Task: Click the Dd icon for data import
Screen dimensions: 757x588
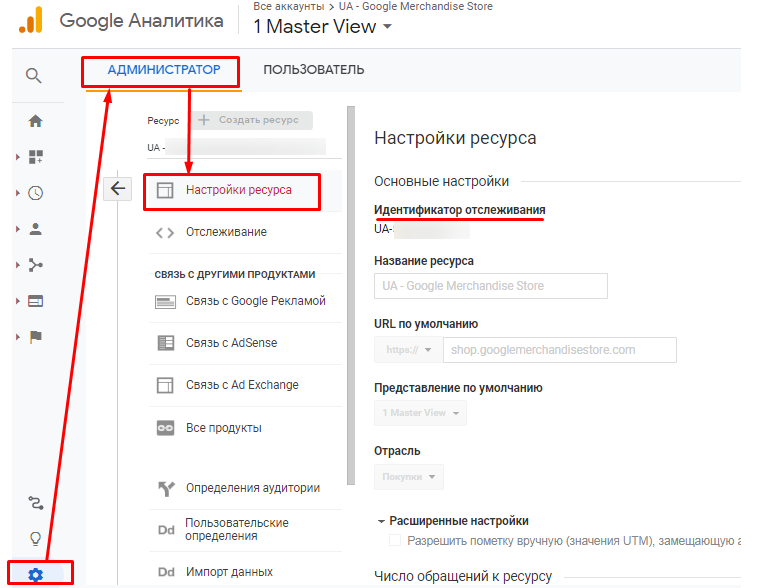Action: [x=166, y=572]
